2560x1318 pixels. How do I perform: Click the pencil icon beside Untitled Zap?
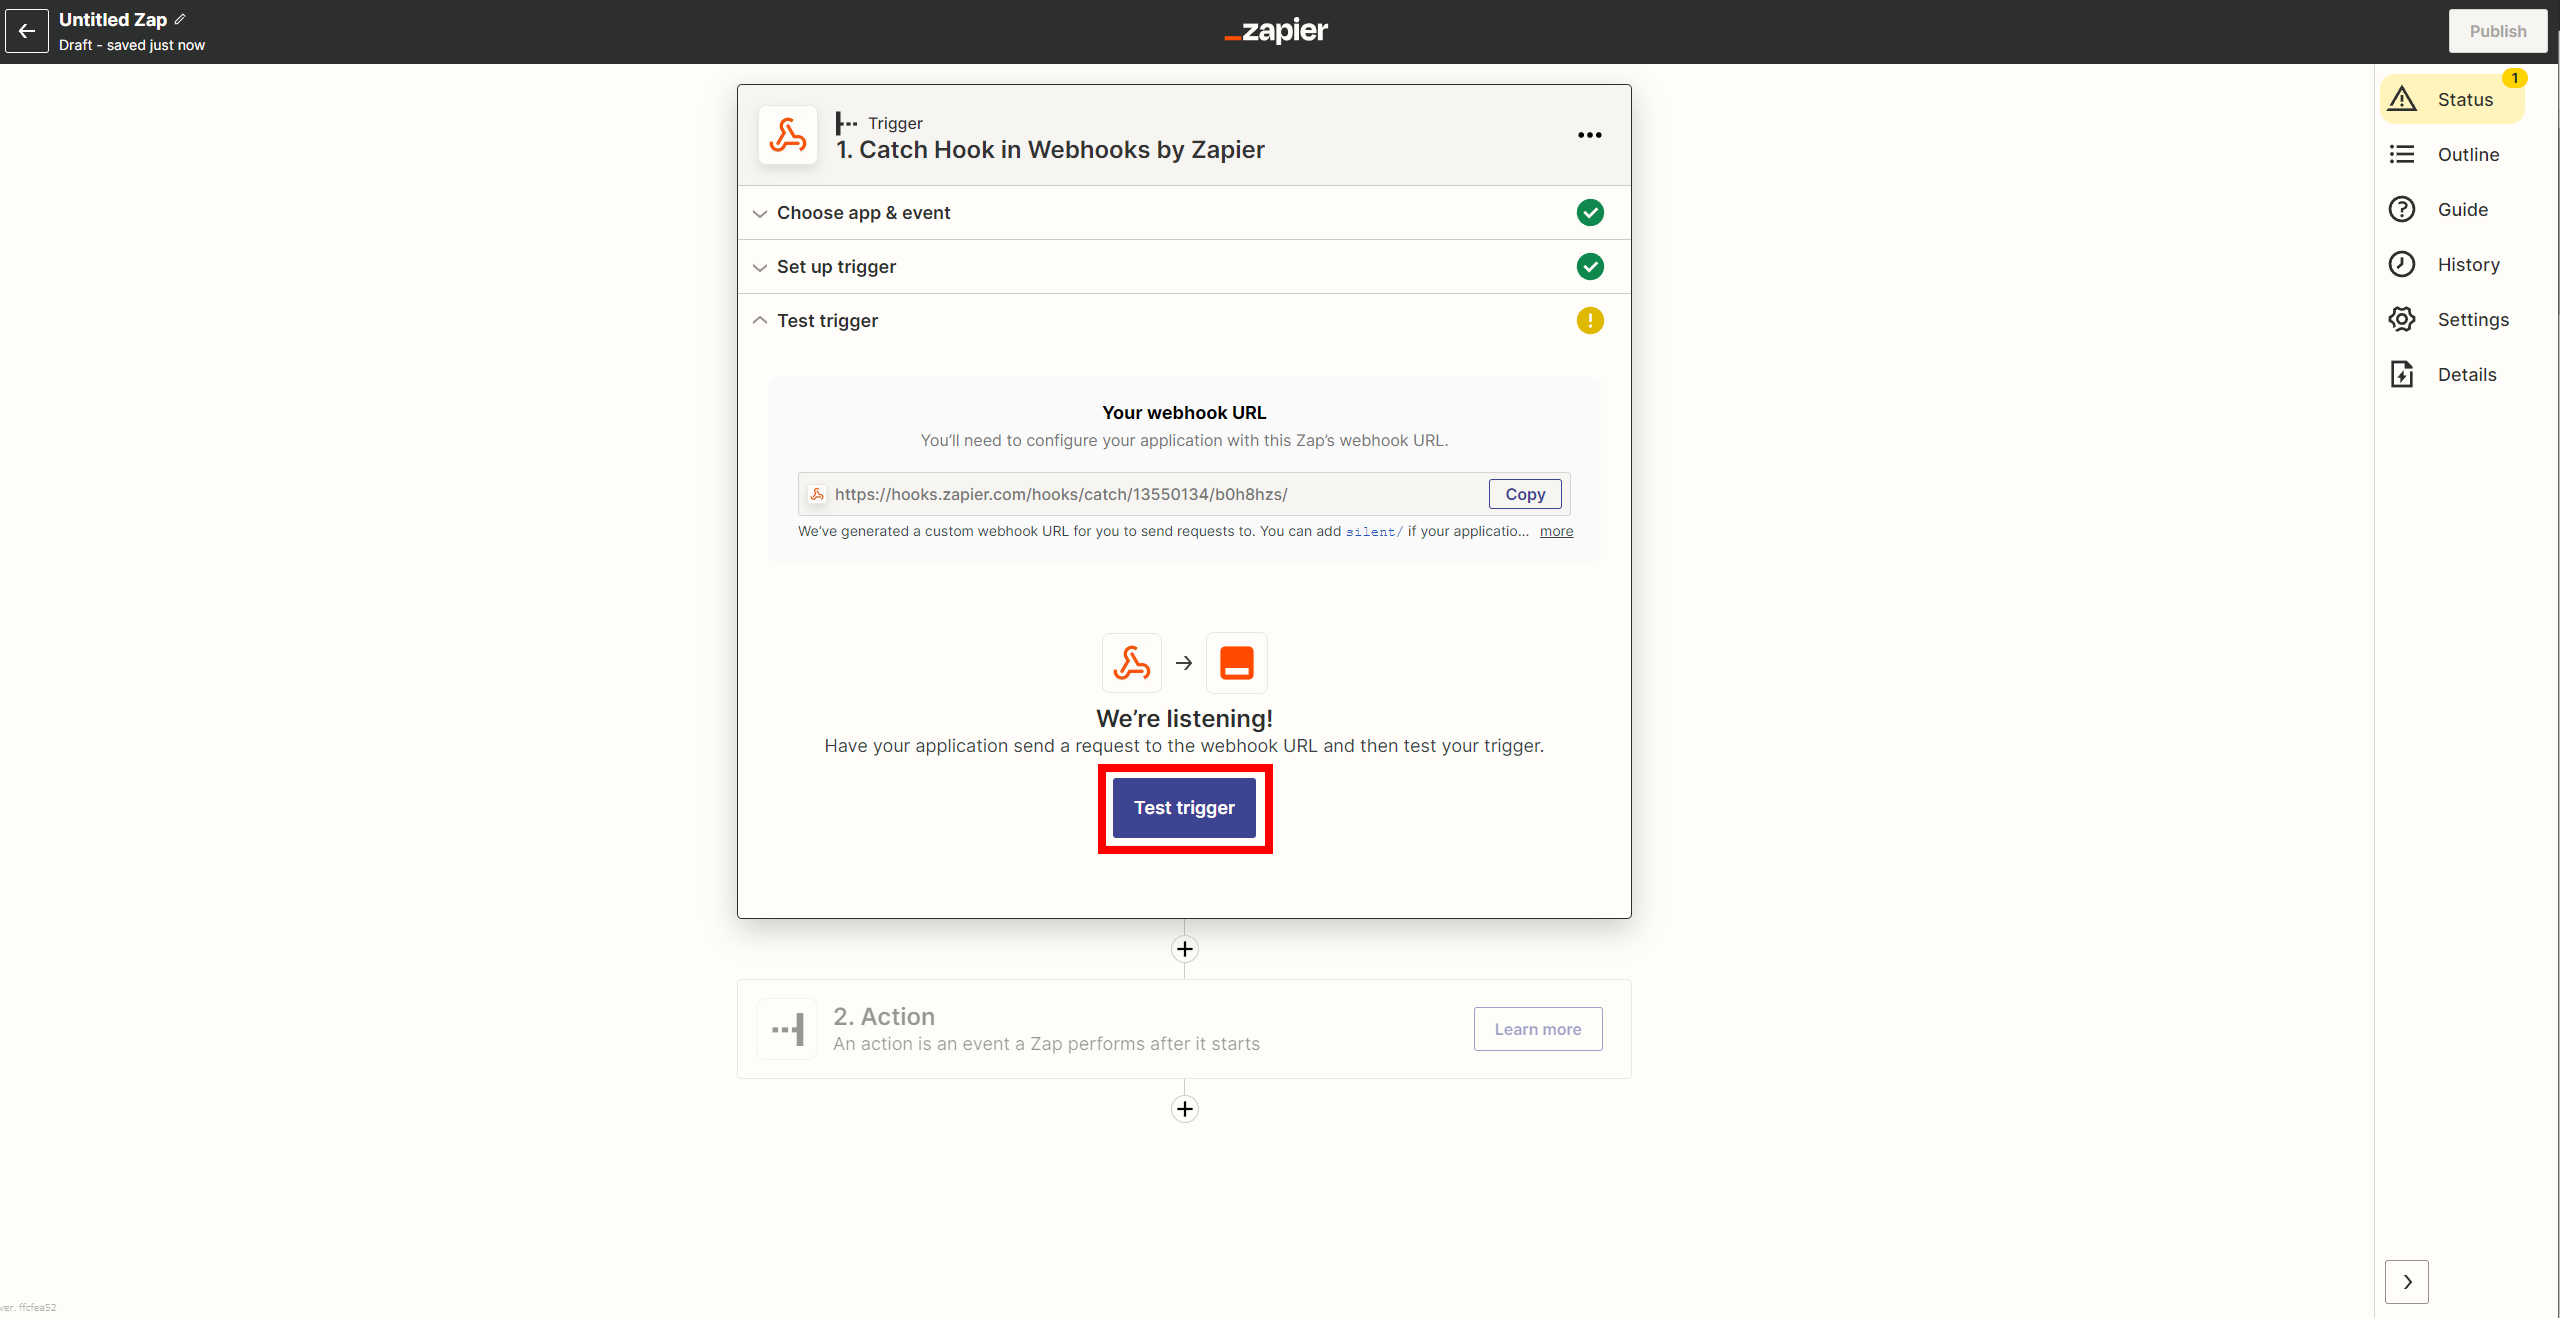click(180, 19)
